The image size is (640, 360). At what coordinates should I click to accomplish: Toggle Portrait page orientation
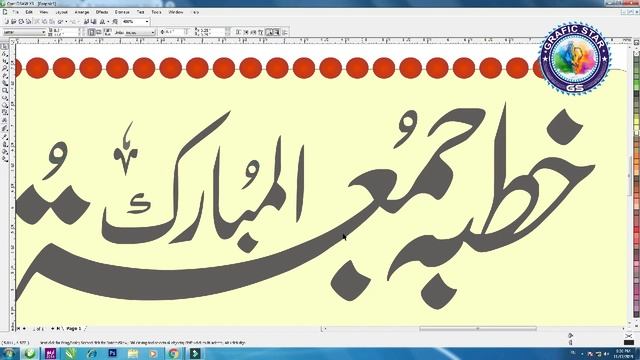click(91, 32)
